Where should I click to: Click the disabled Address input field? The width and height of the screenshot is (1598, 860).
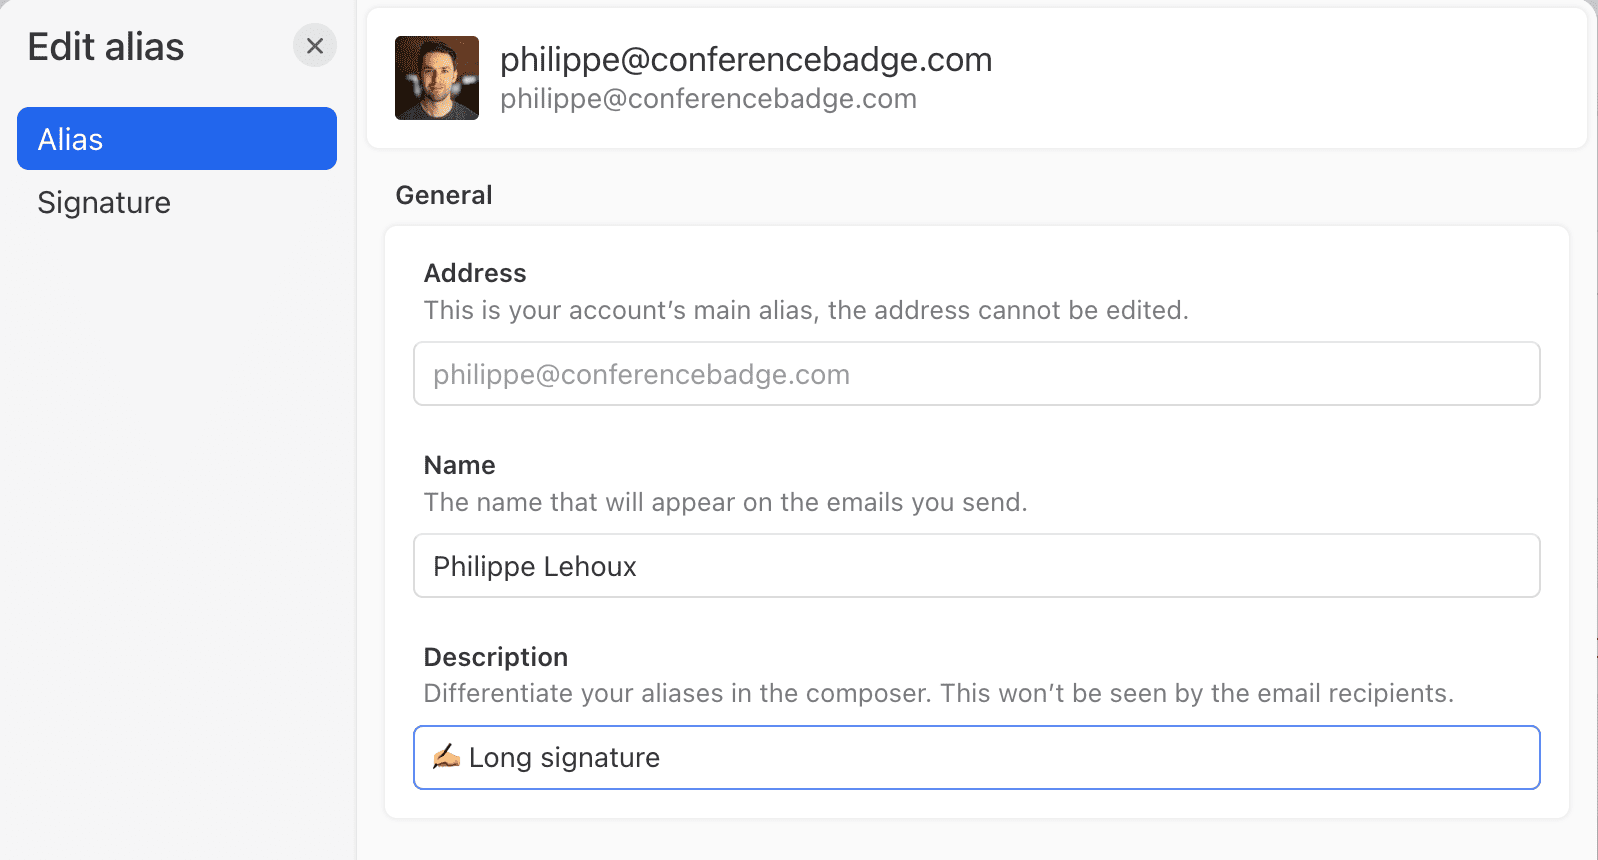coord(976,374)
